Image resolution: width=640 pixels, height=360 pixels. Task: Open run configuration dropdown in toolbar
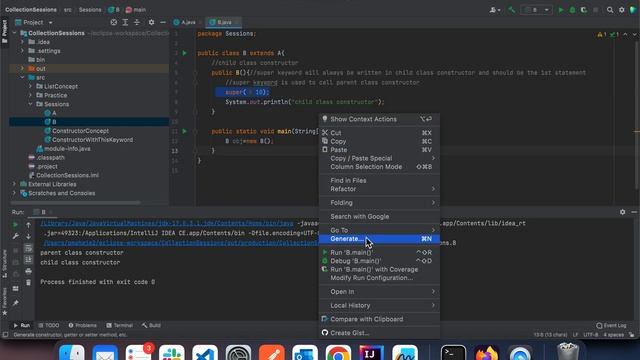click(536, 10)
